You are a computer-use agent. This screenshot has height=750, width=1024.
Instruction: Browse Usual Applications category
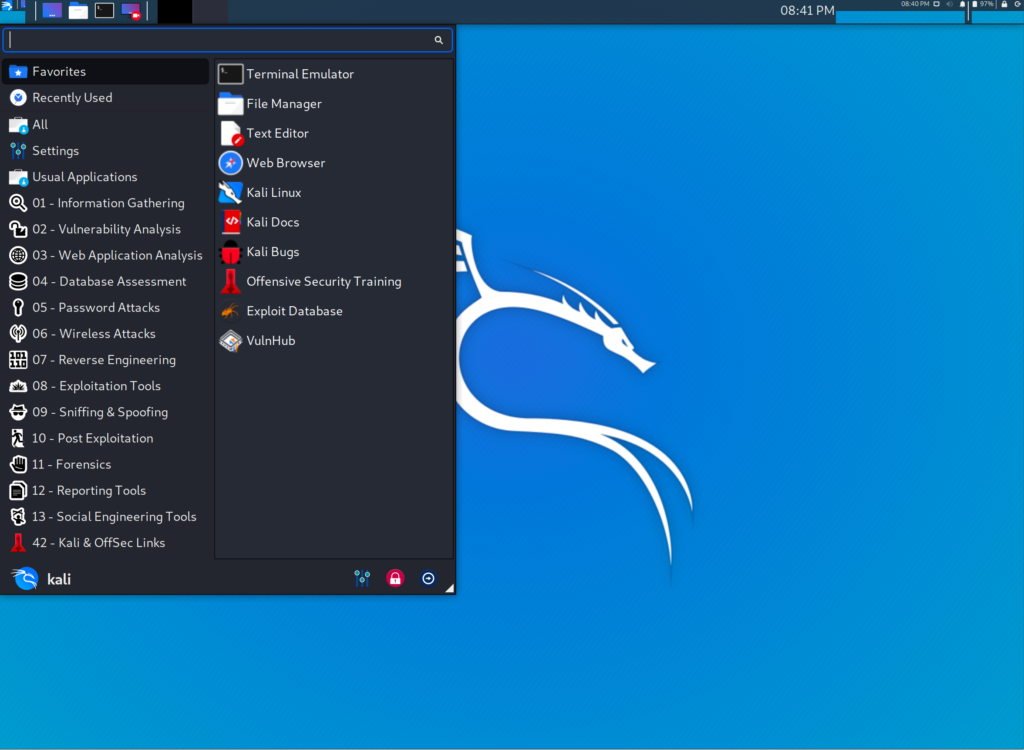pos(106,176)
